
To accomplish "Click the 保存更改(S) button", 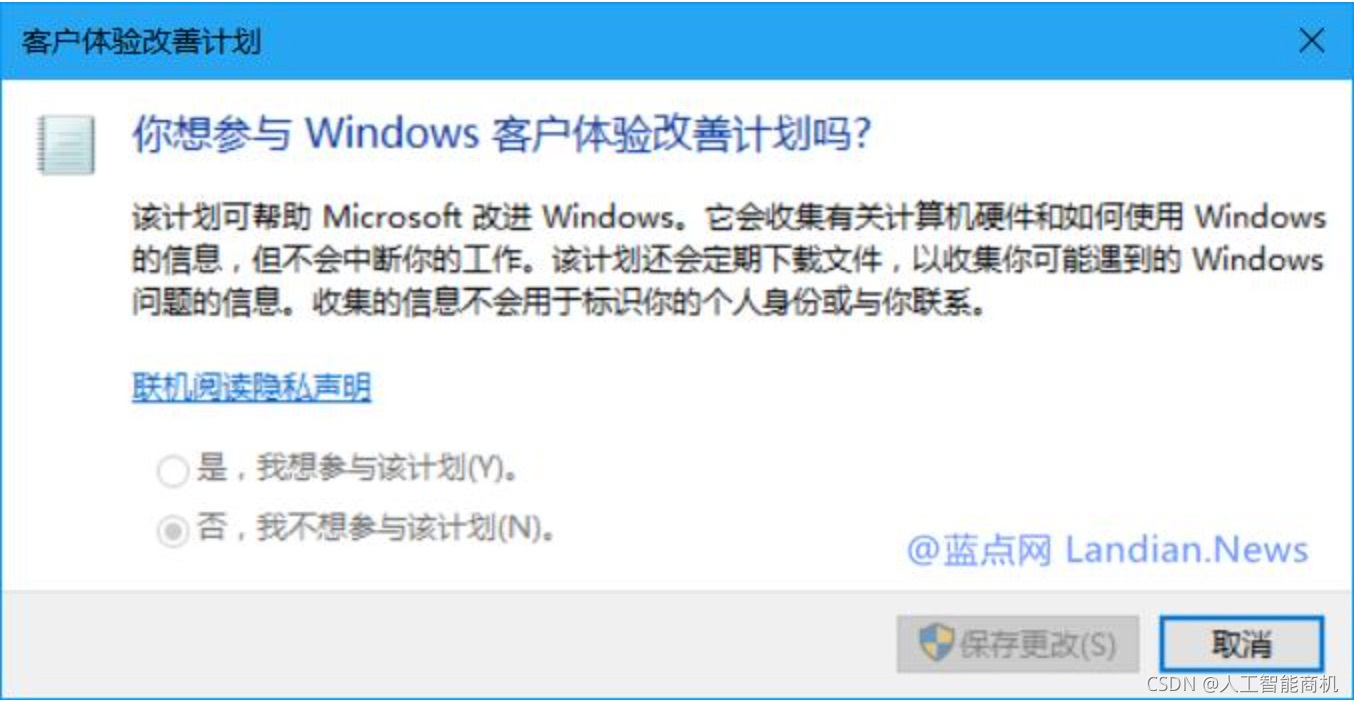I will [1018, 643].
